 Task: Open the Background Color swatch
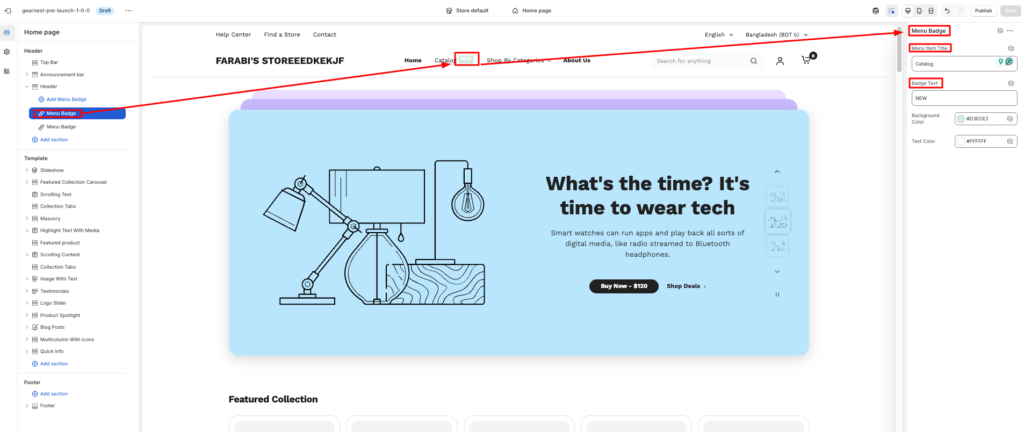[x=961, y=119]
